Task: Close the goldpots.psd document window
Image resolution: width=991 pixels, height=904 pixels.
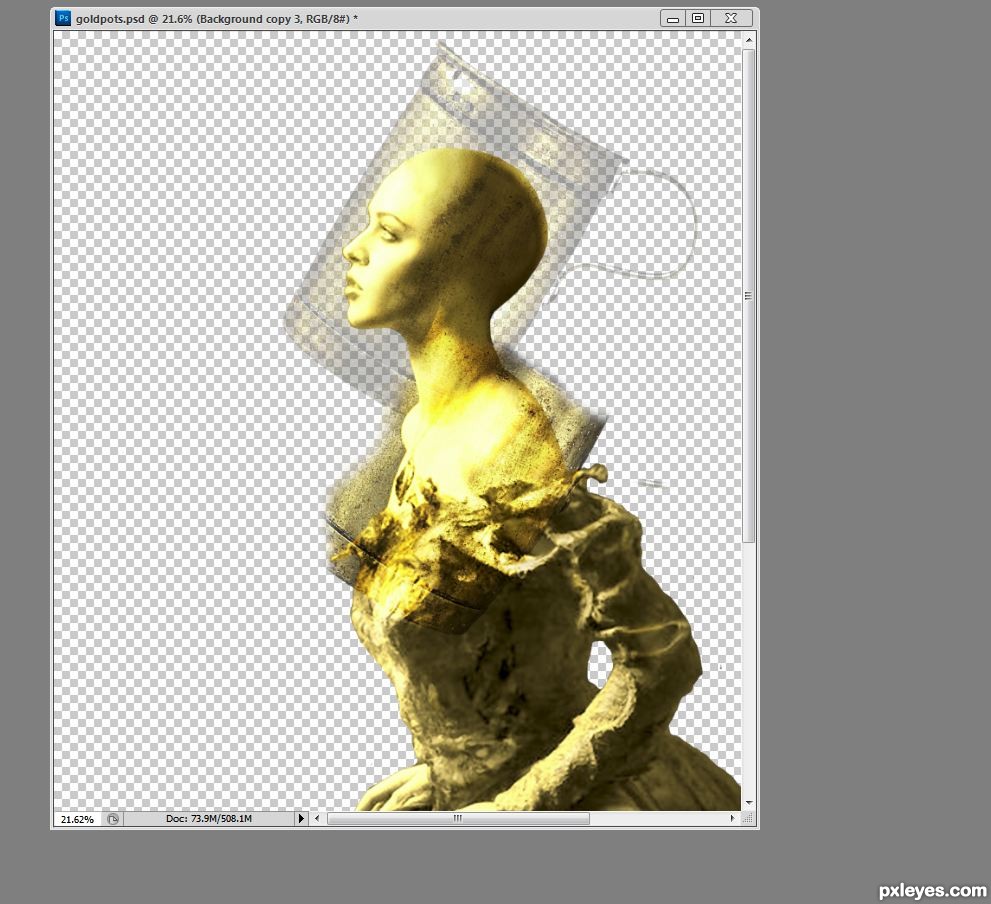Action: pyautogui.click(x=731, y=18)
